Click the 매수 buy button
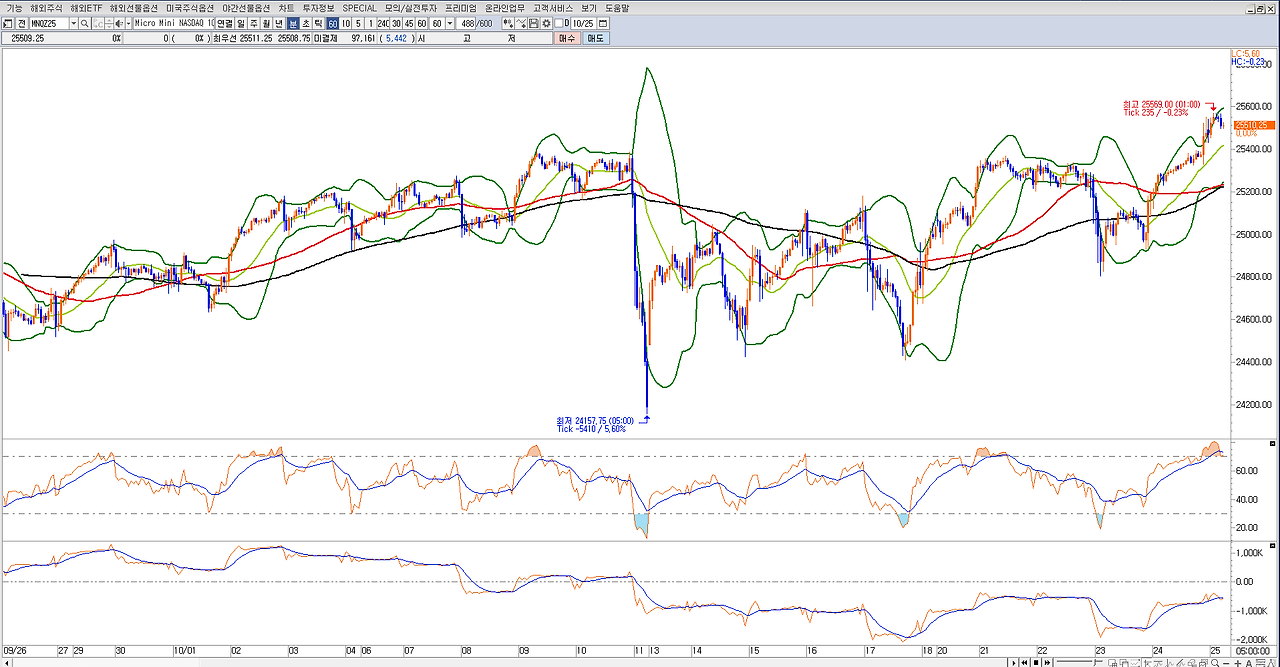 pyautogui.click(x=567, y=38)
